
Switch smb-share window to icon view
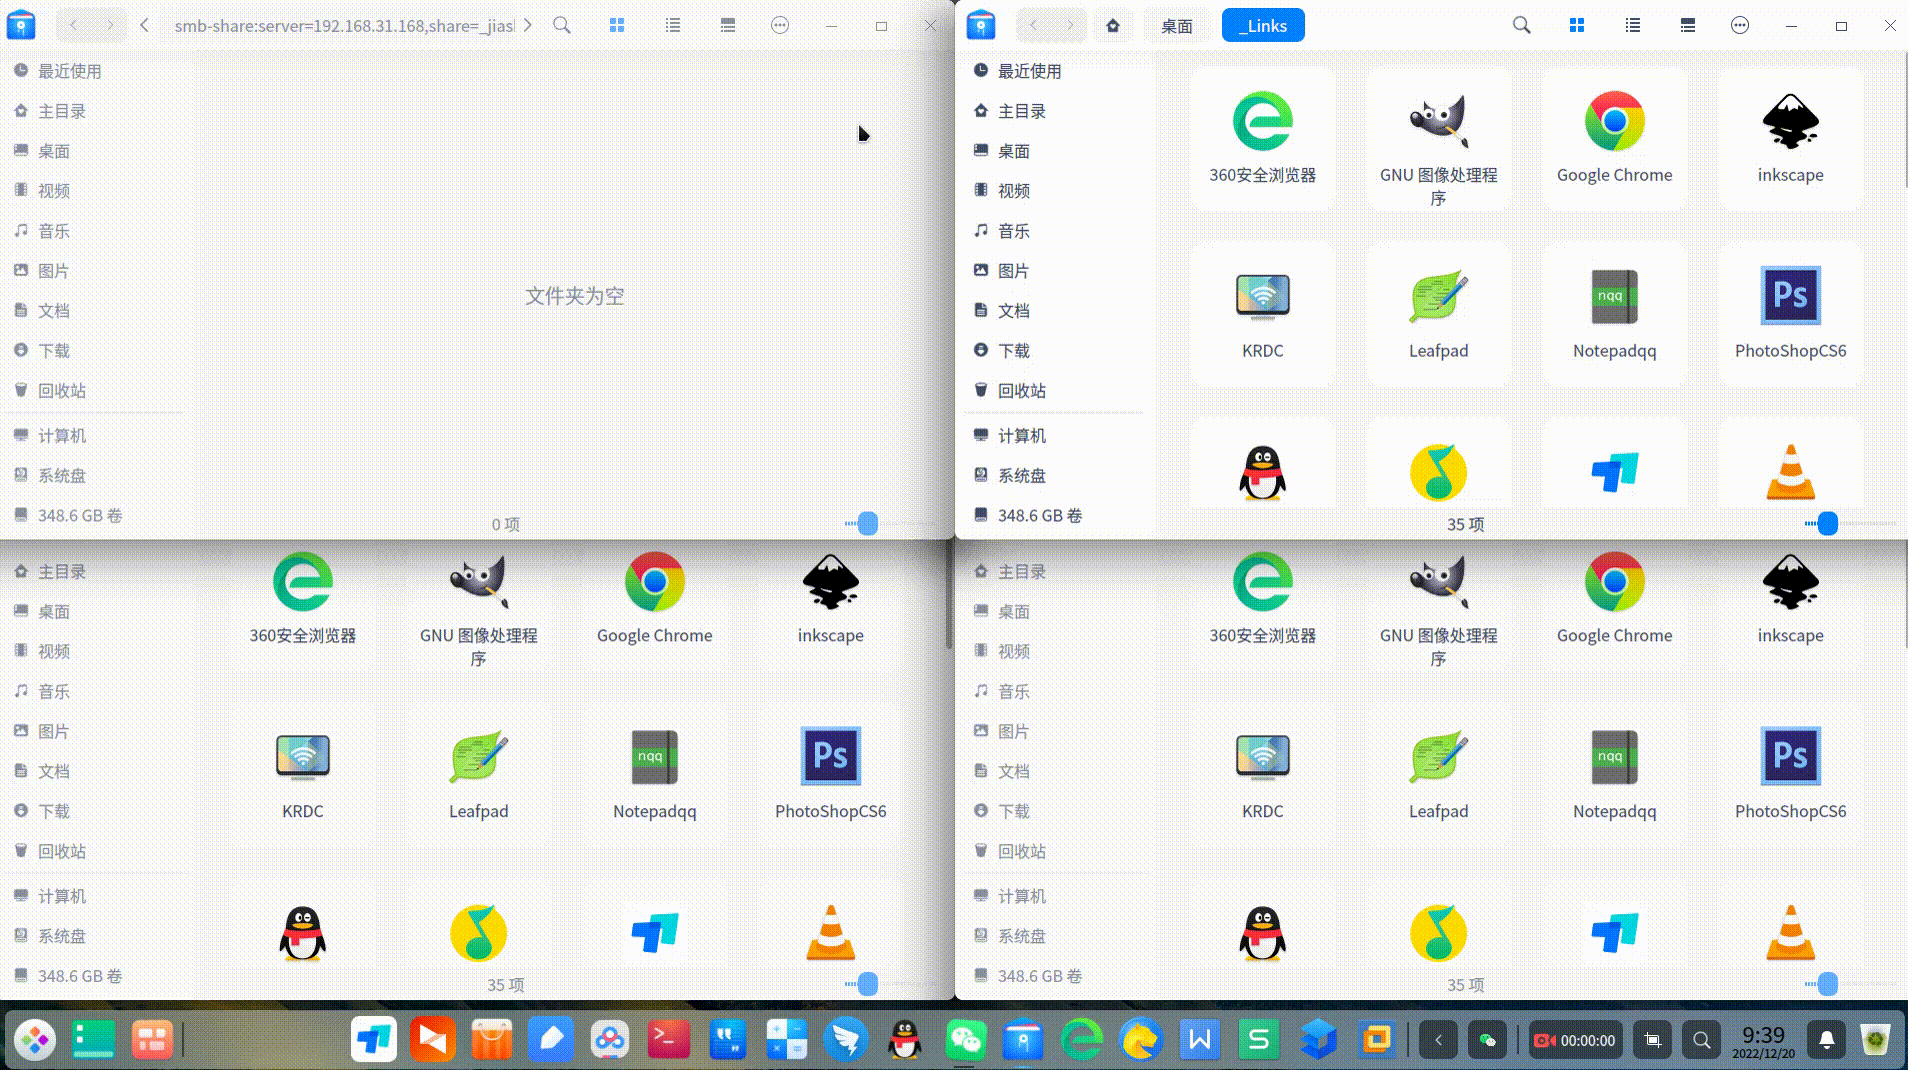pyautogui.click(x=617, y=26)
